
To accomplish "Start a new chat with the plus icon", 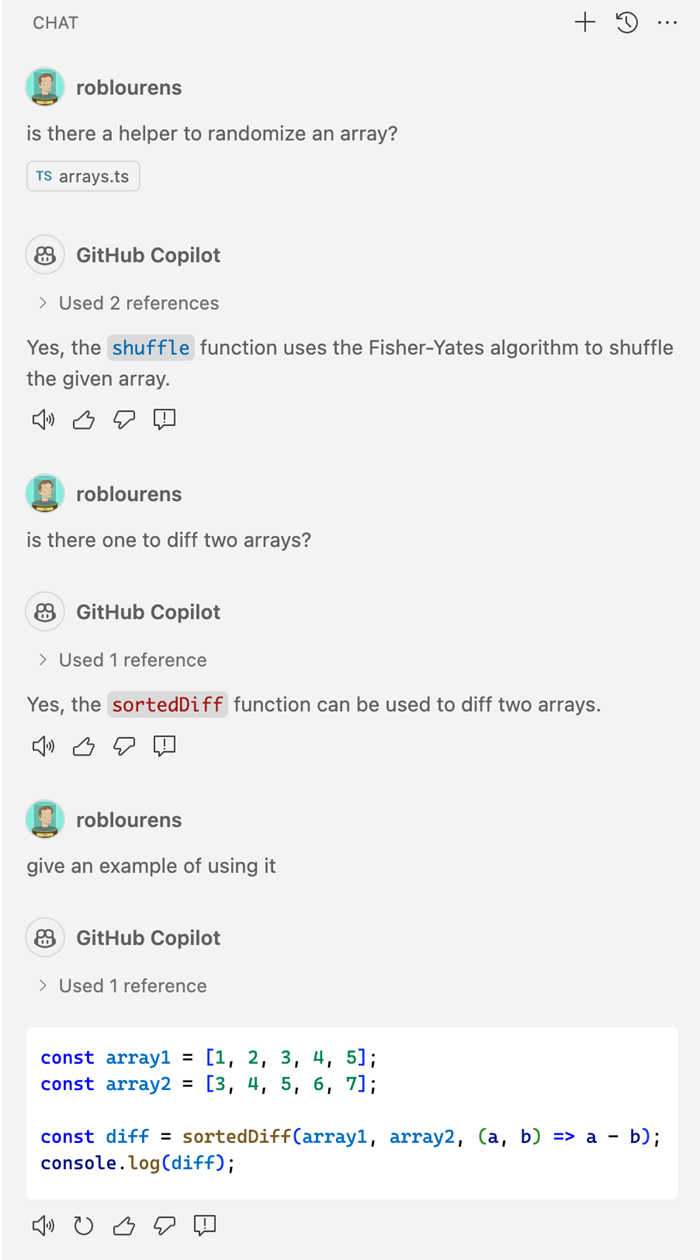I will (584, 22).
